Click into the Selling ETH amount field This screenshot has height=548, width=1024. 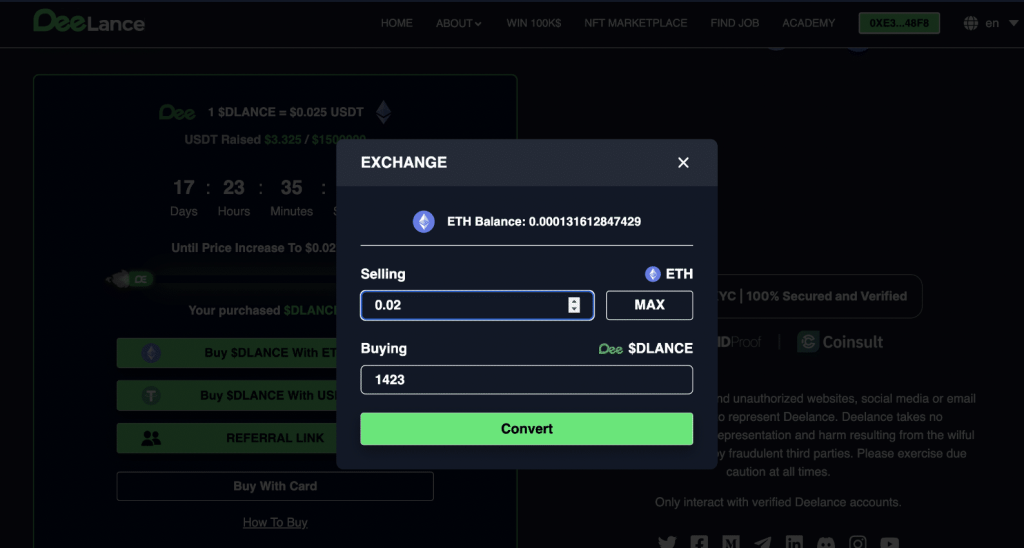[x=462, y=305]
